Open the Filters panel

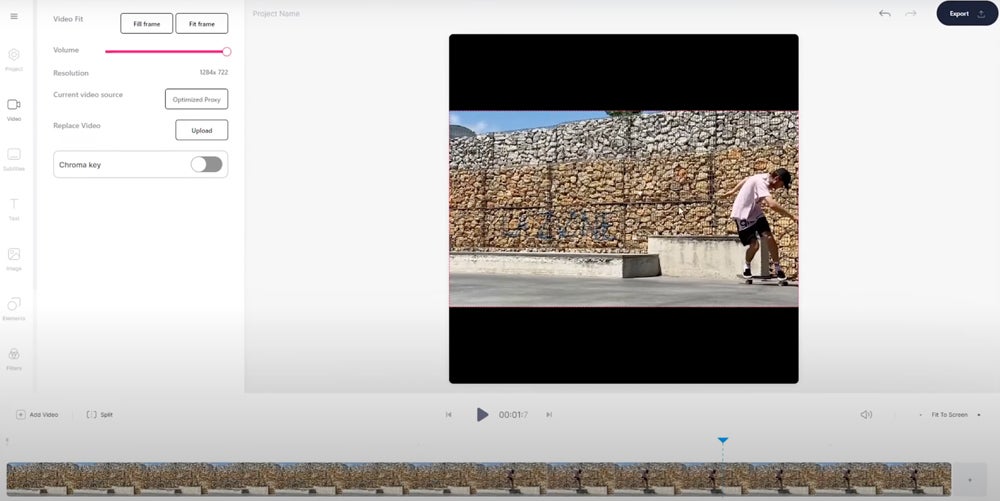[14, 357]
